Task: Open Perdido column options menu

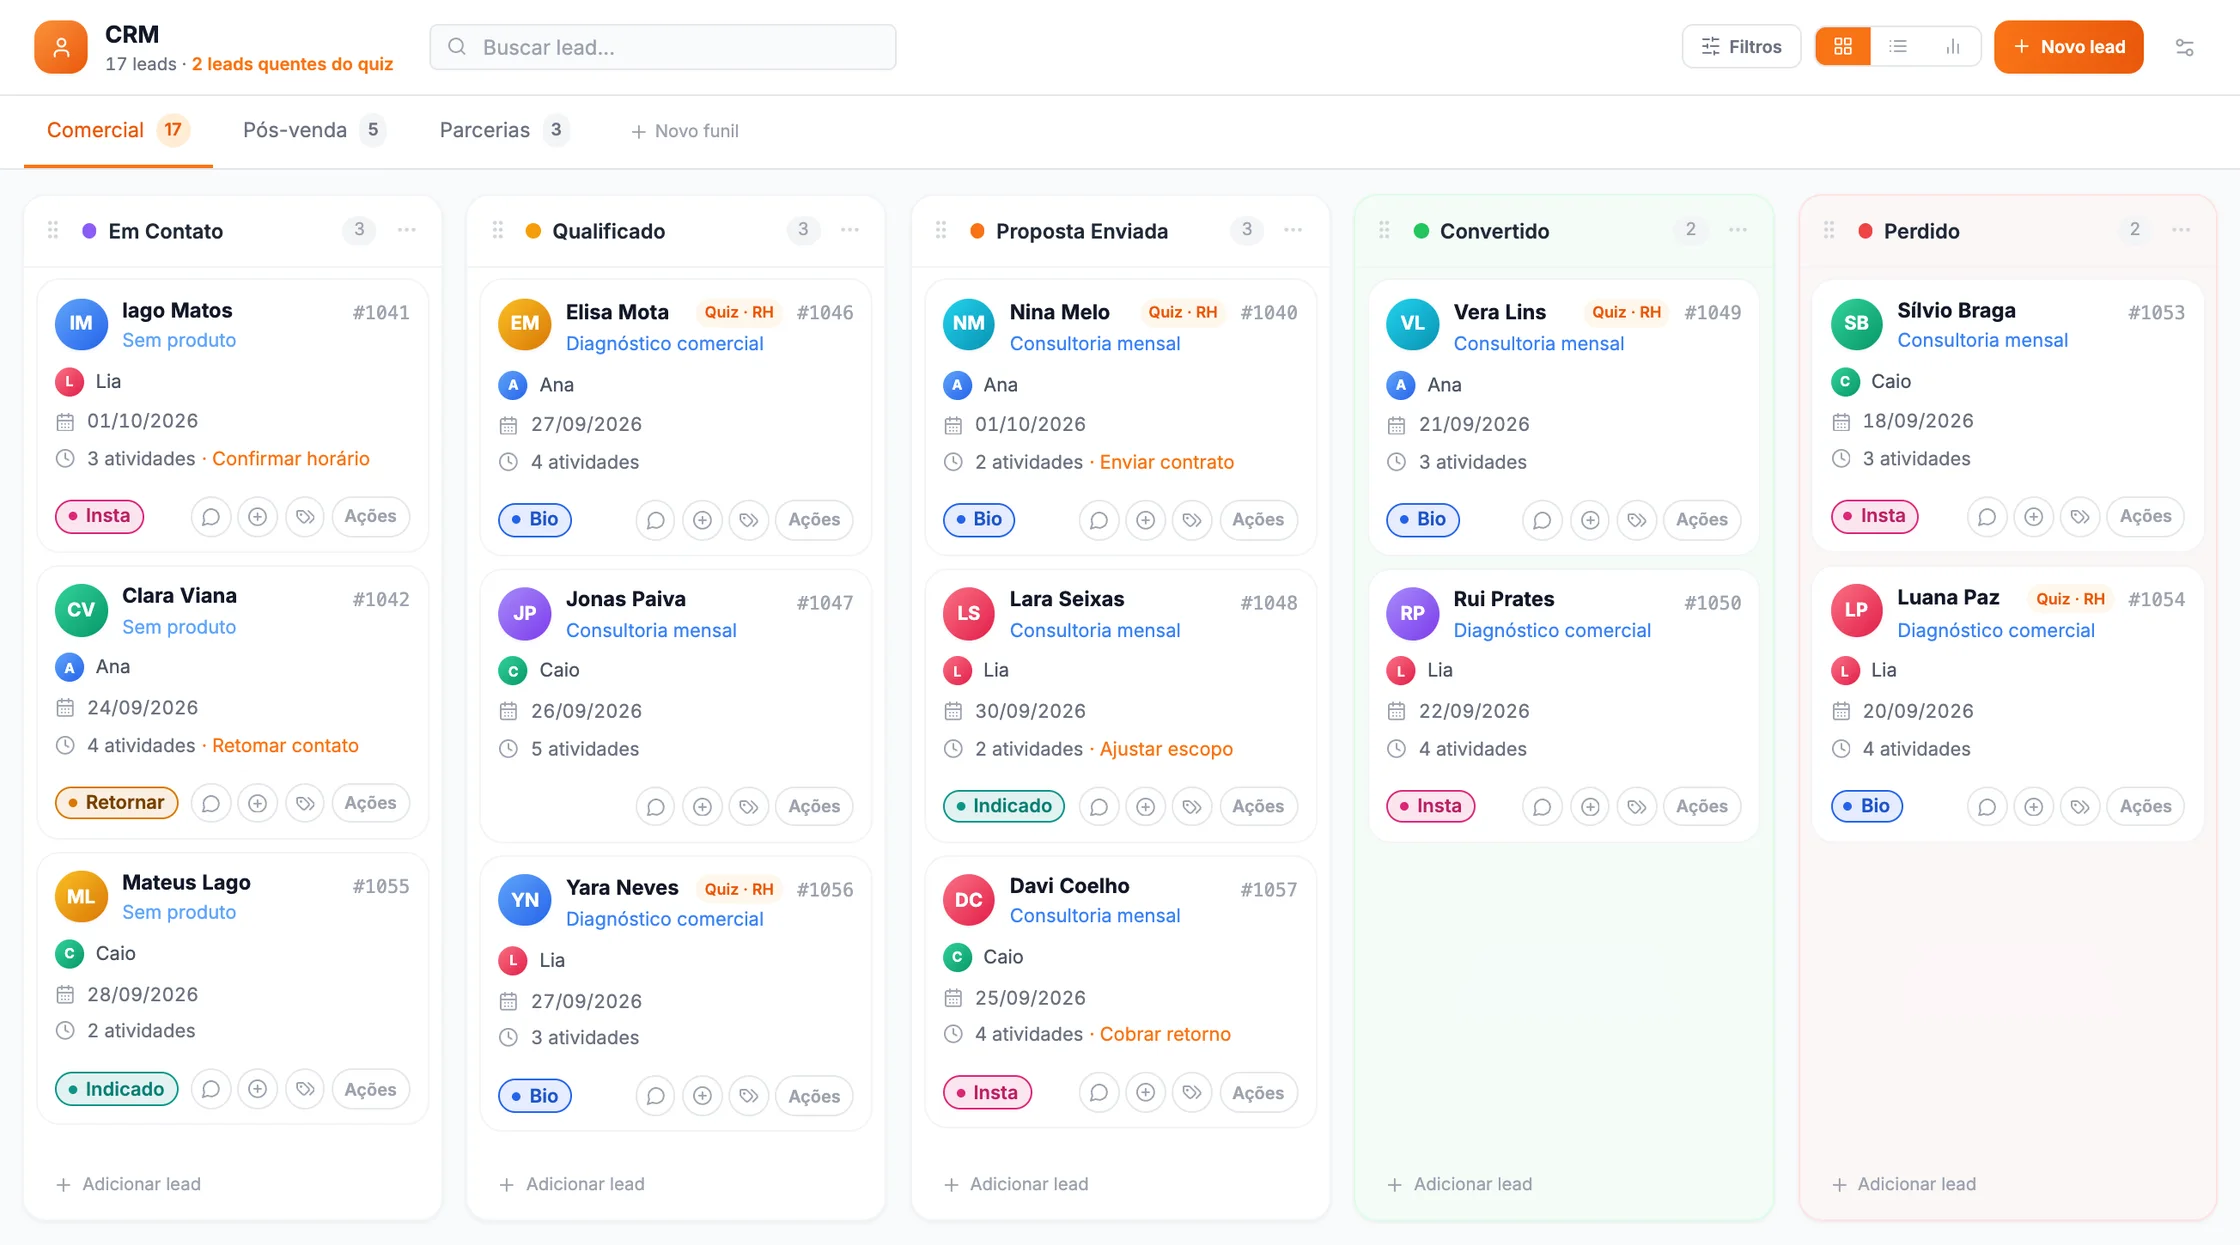Action: (2181, 230)
